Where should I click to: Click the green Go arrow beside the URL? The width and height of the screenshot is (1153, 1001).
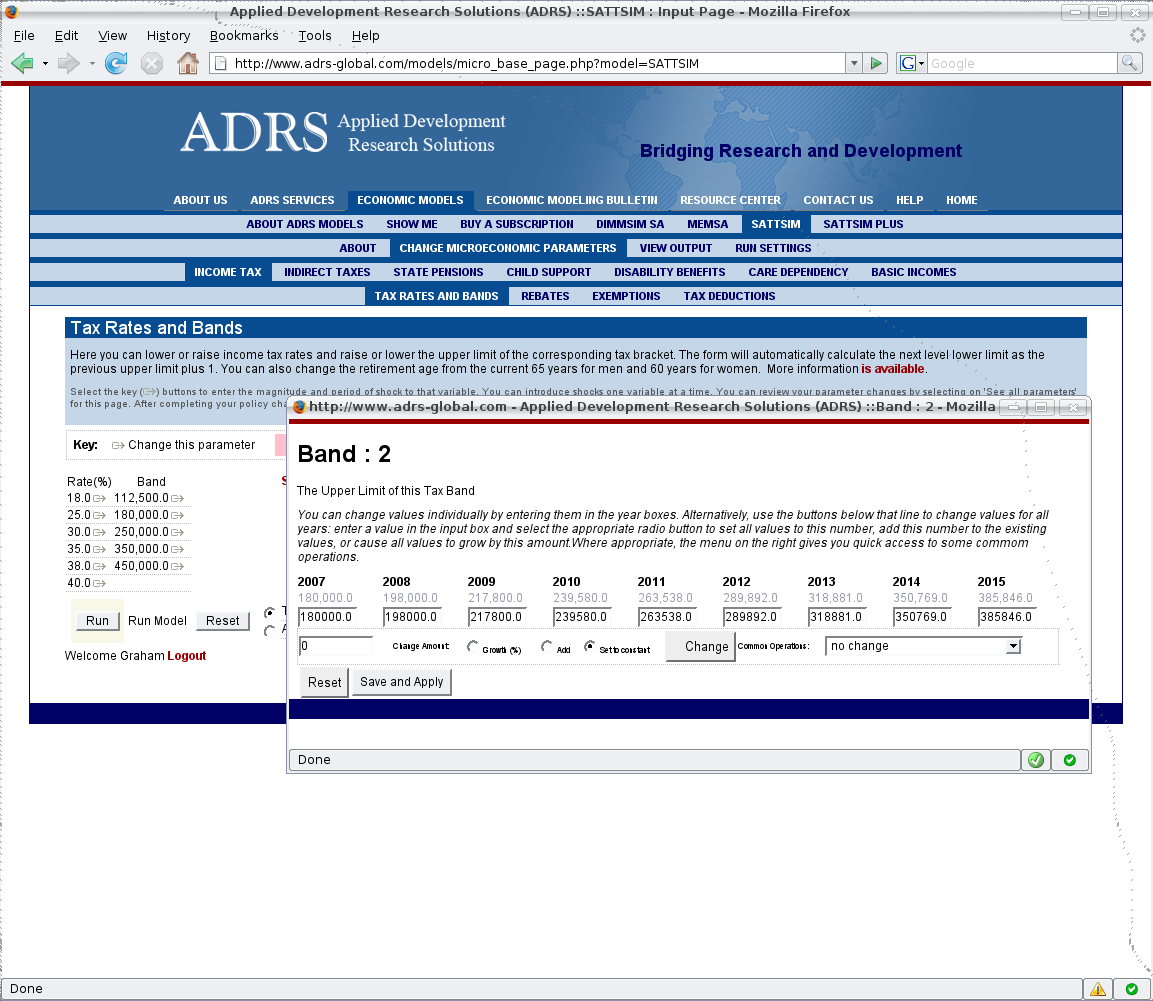(x=877, y=64)
